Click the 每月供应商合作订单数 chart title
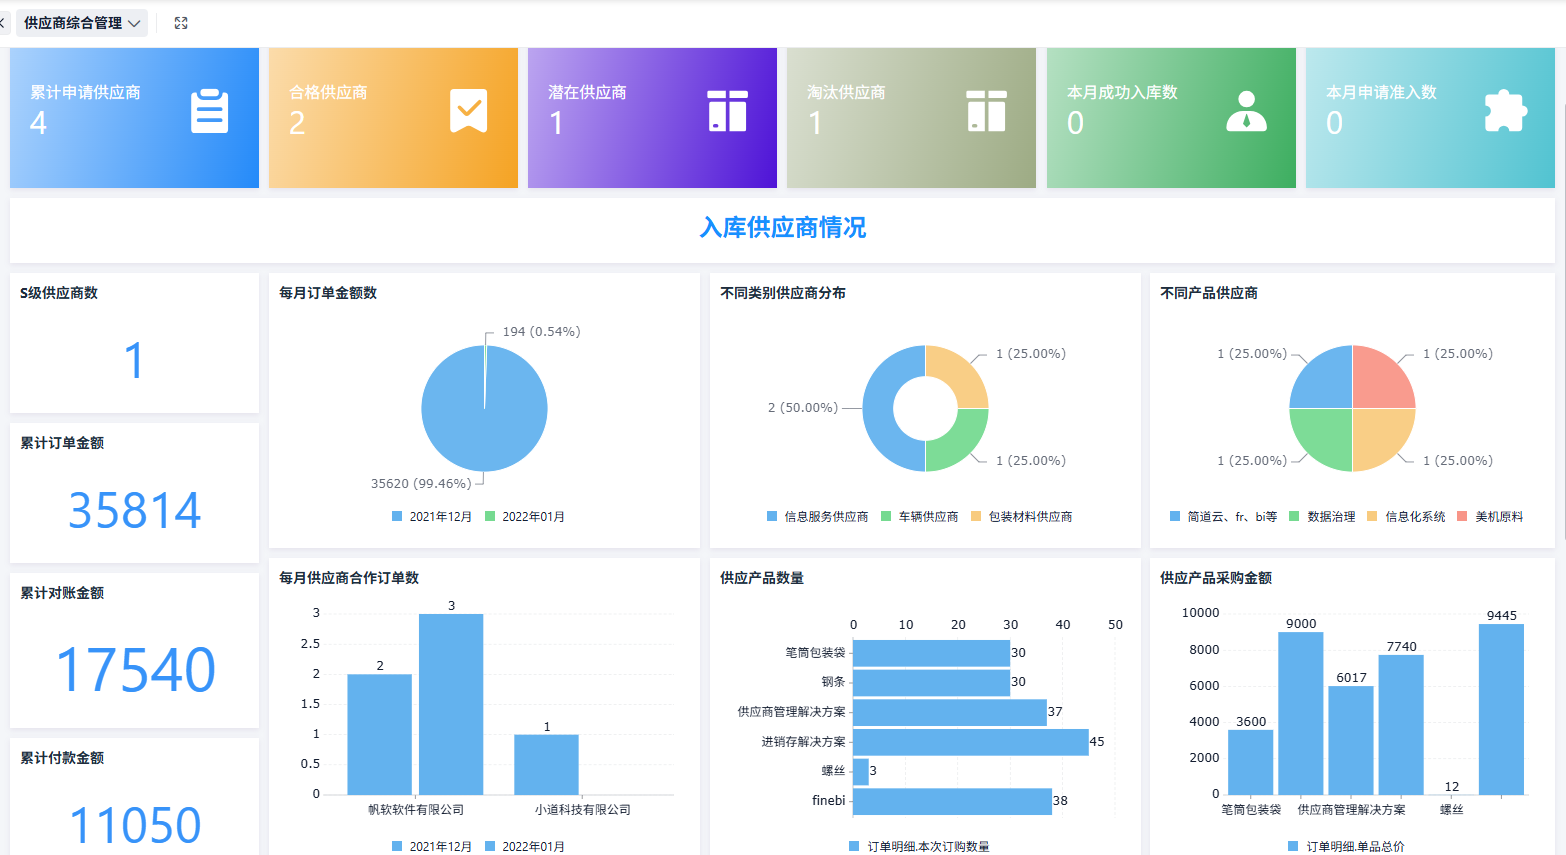1566x855 pixels. pyautogui.click(x=349, y=578)
